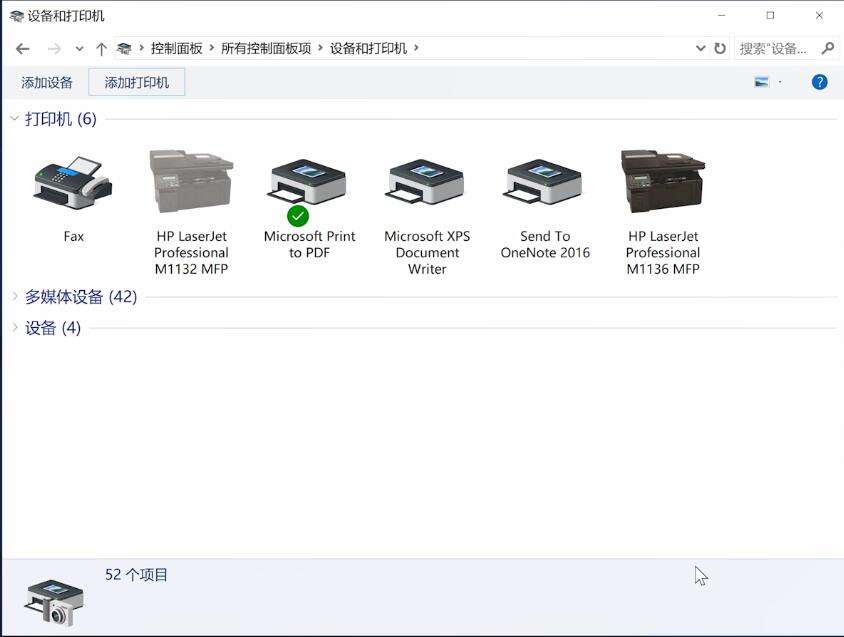This screenshot has height=637, width=844.
Task: Open the Fax printer
Action: [73, 185]
